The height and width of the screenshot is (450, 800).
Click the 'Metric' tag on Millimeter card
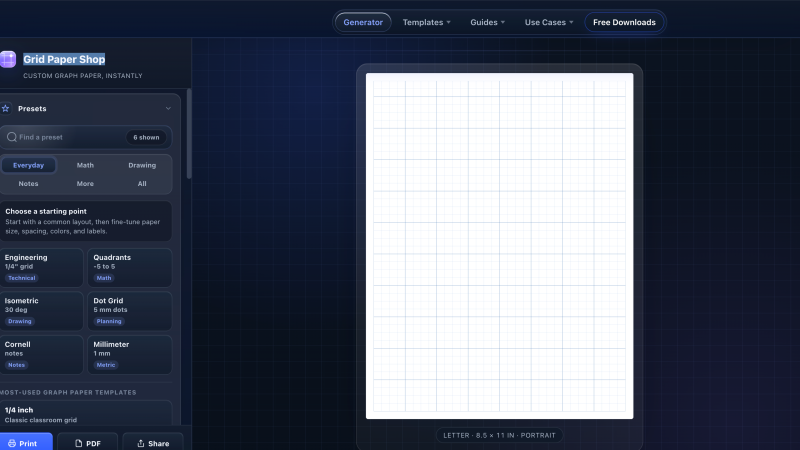(x=106, y=365)
